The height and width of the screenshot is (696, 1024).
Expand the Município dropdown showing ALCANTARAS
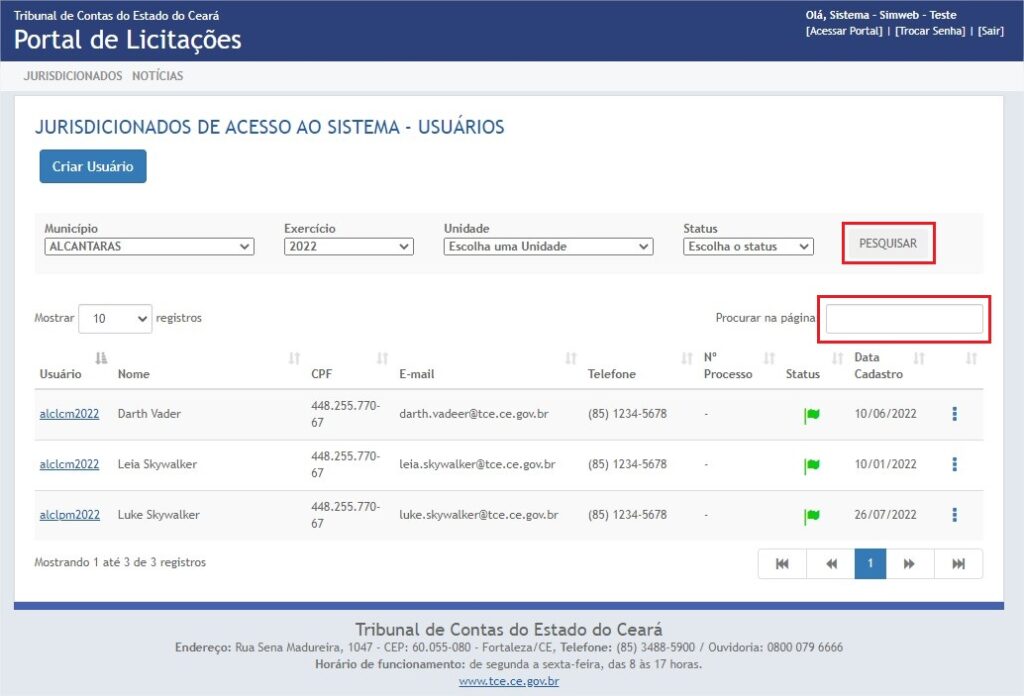point(149,247)
